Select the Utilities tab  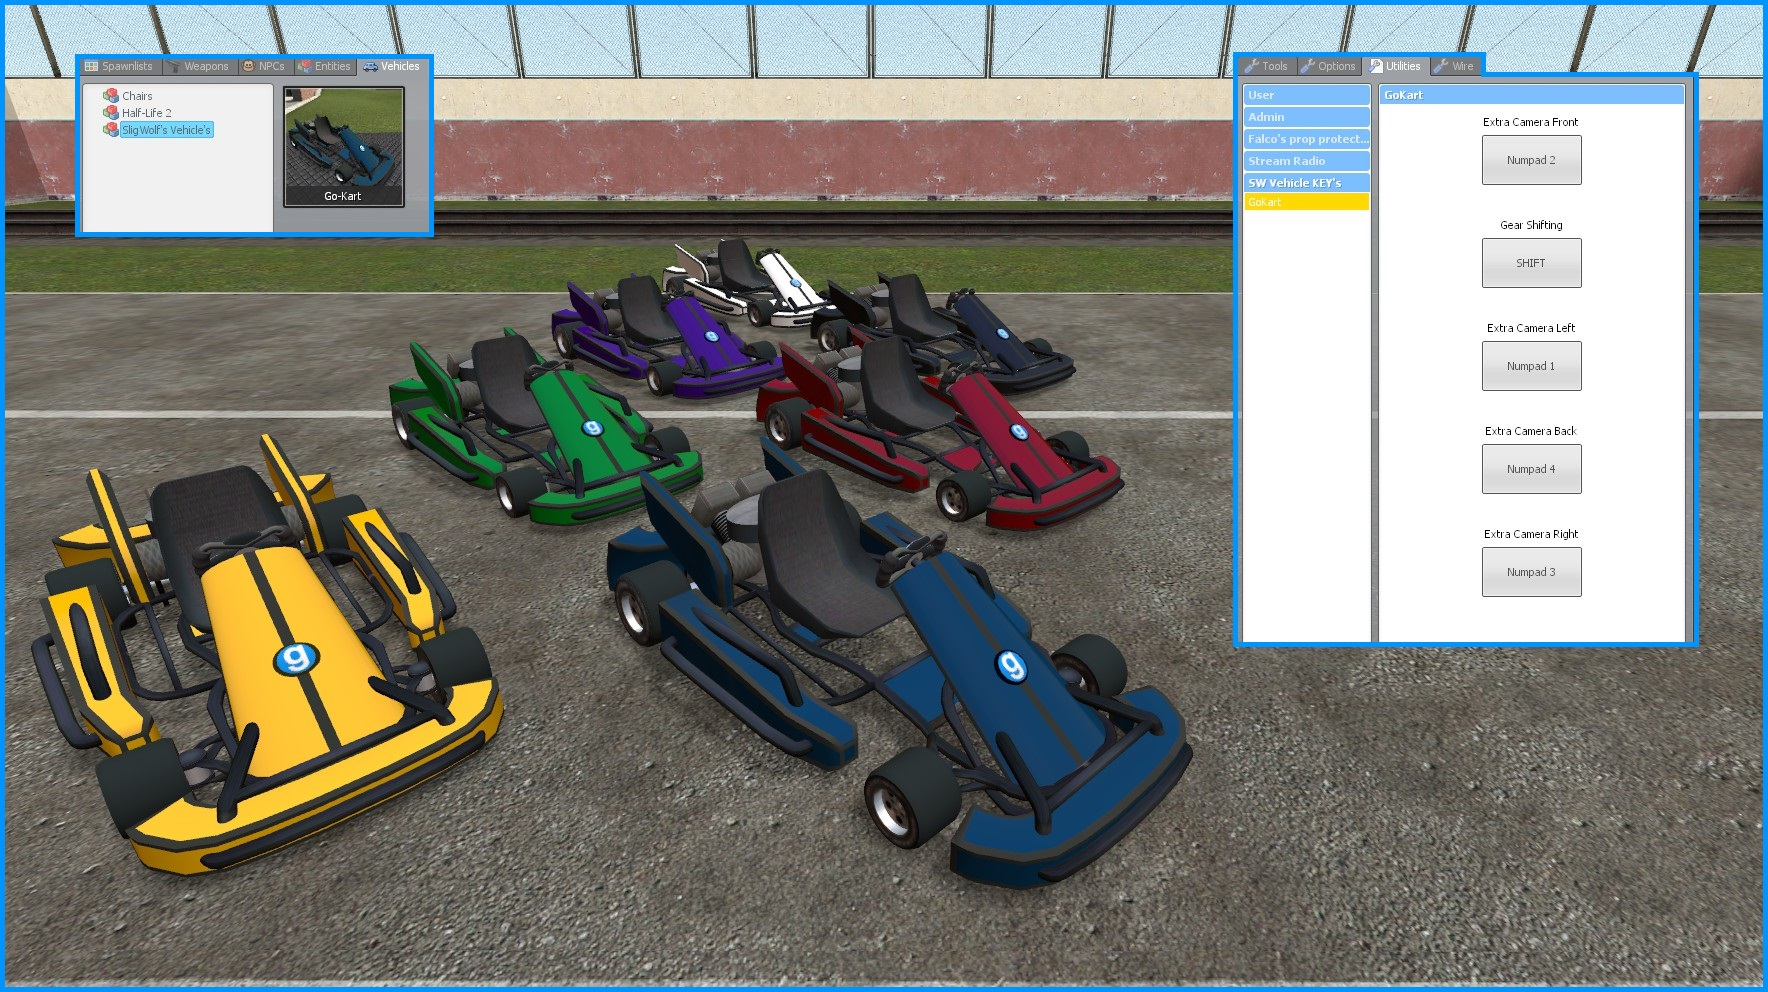[x=1396, y=67]
